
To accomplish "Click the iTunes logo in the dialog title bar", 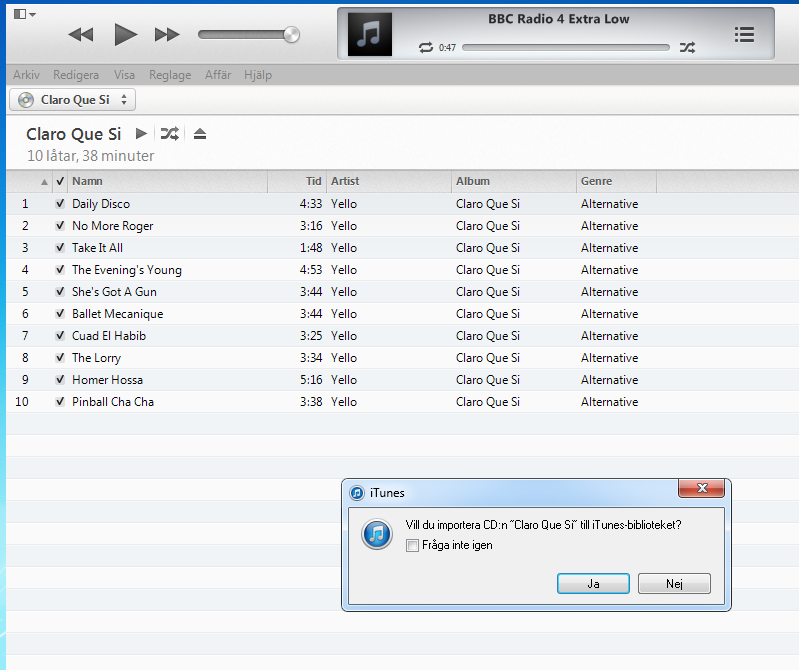I will tap(357, 493).
